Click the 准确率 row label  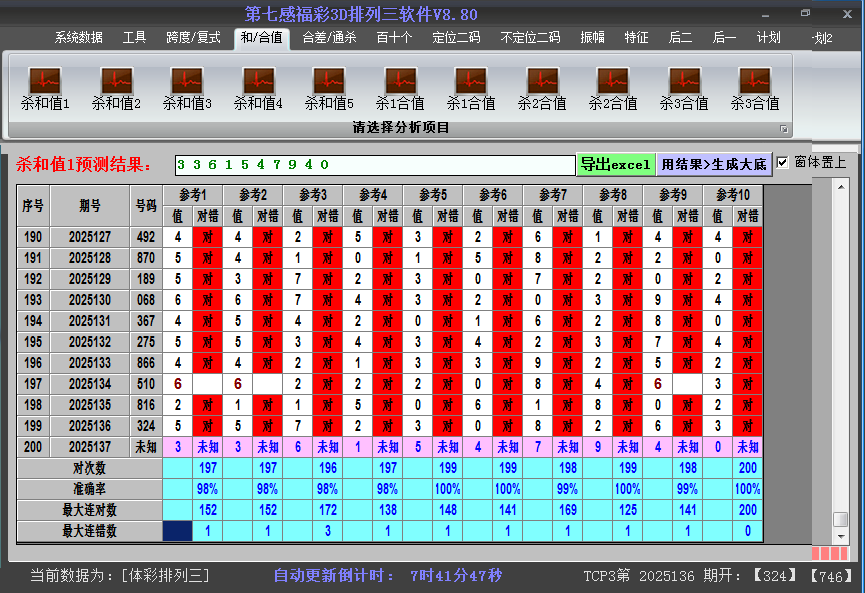tap(89, 489)
